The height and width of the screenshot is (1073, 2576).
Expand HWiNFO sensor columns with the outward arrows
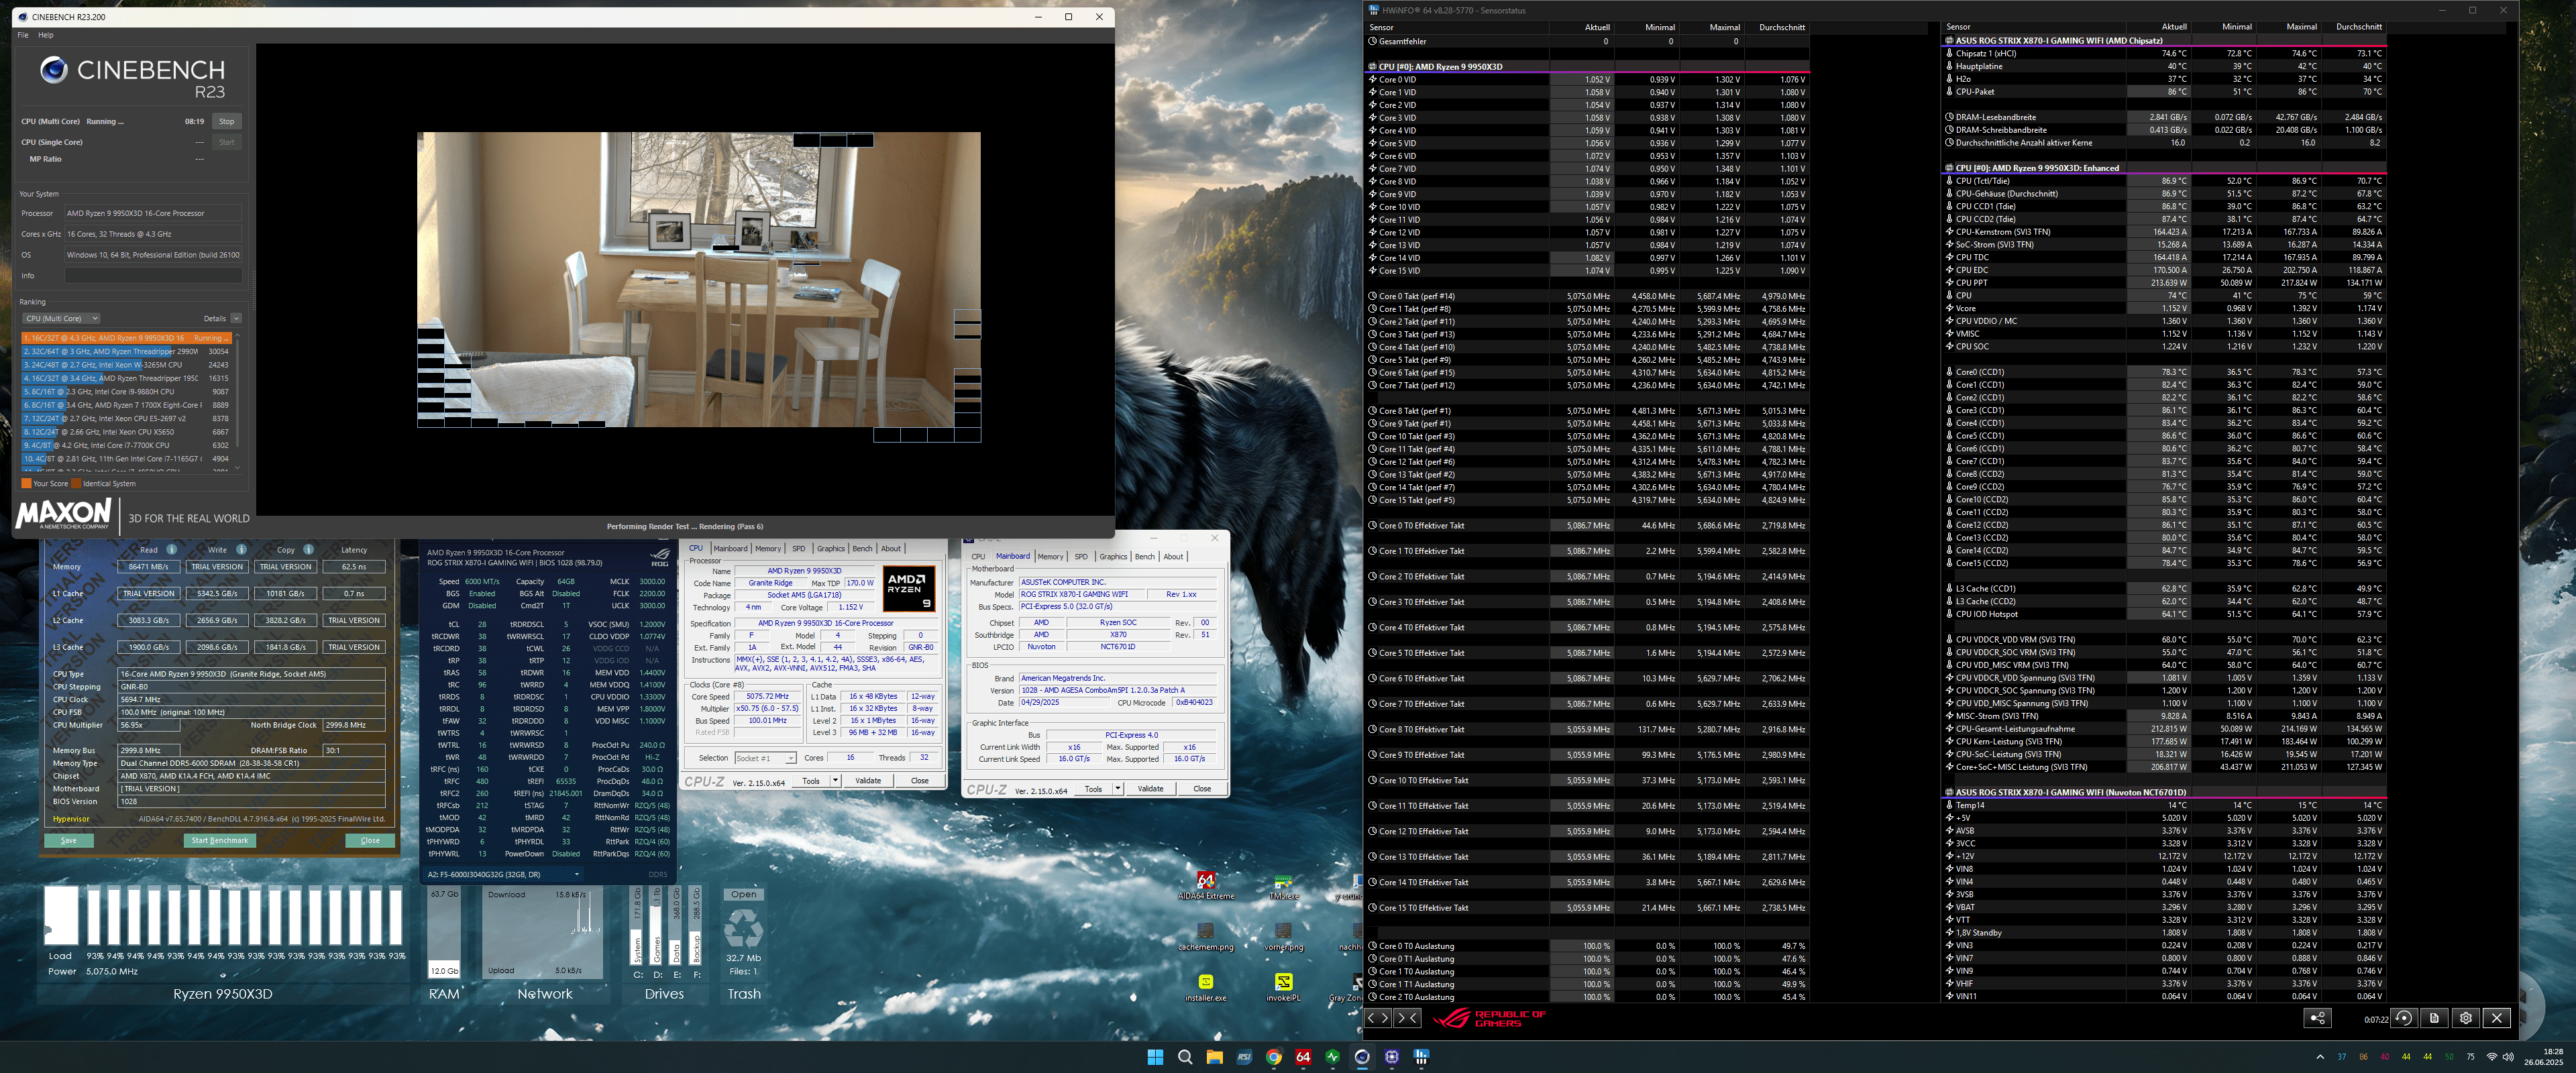(x=1378, y=1018)
